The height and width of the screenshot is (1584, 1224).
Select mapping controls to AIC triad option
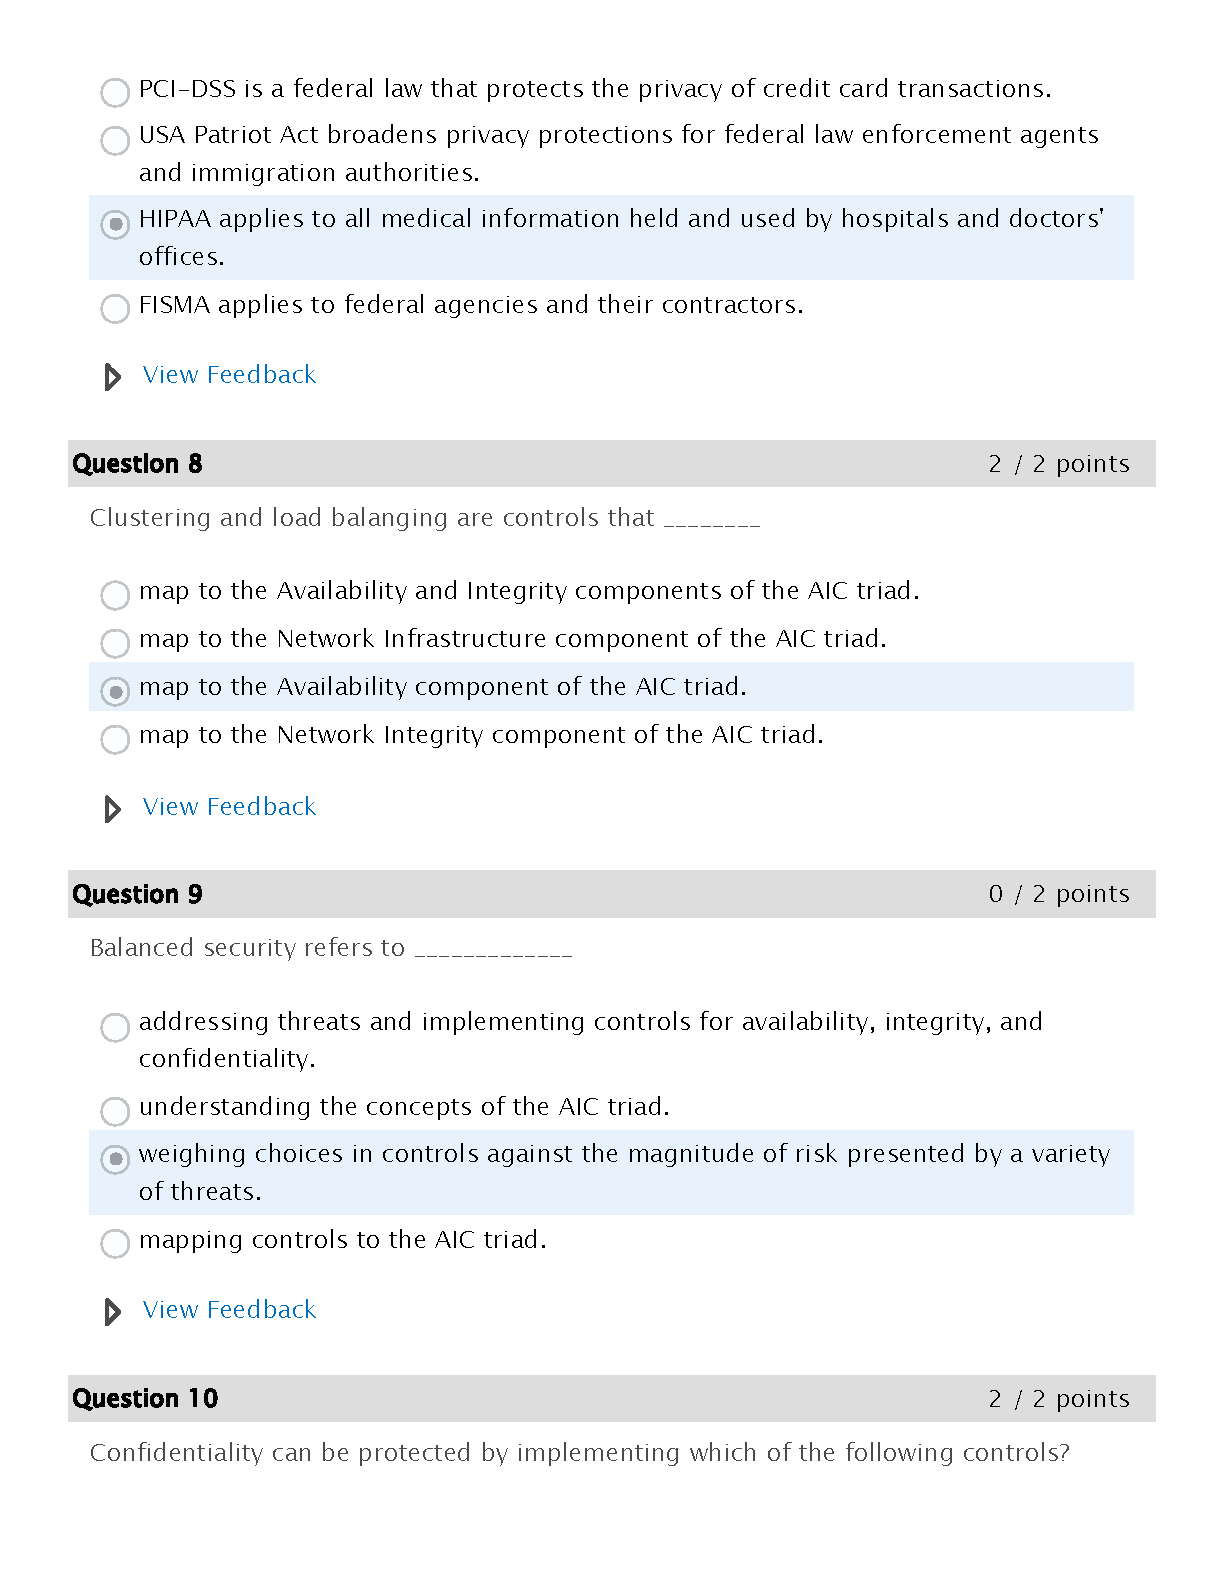tap(115, 1243)
